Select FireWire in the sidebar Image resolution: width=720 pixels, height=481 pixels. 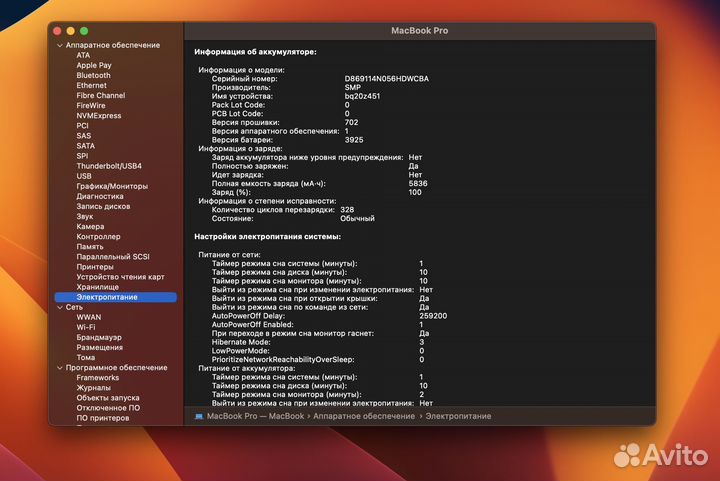pyautogui.click(x=90, y=106)
